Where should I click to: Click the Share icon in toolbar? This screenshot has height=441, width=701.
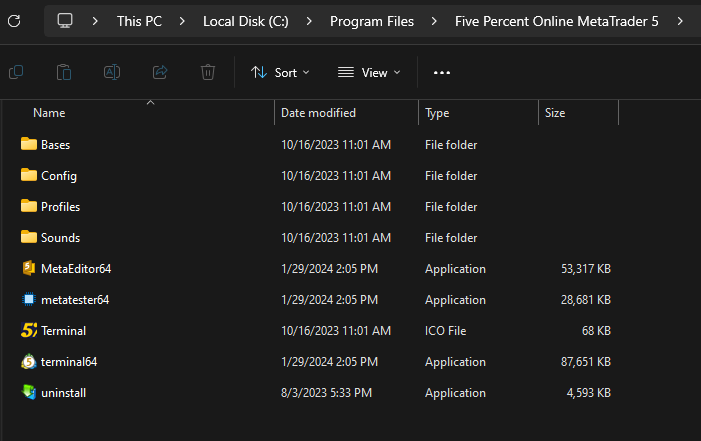[x=160, y=72]
